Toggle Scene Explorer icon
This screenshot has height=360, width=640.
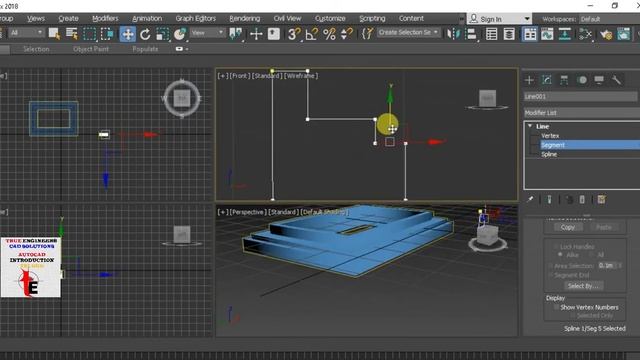tap(492, 34)
